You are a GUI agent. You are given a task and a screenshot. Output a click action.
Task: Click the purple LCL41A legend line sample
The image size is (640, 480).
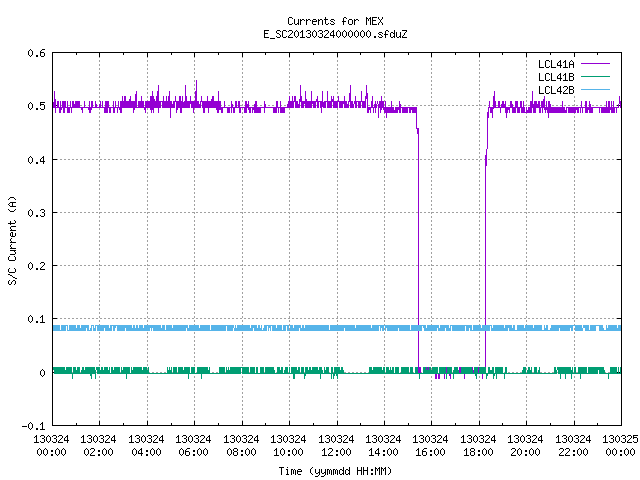click(595, 64)
